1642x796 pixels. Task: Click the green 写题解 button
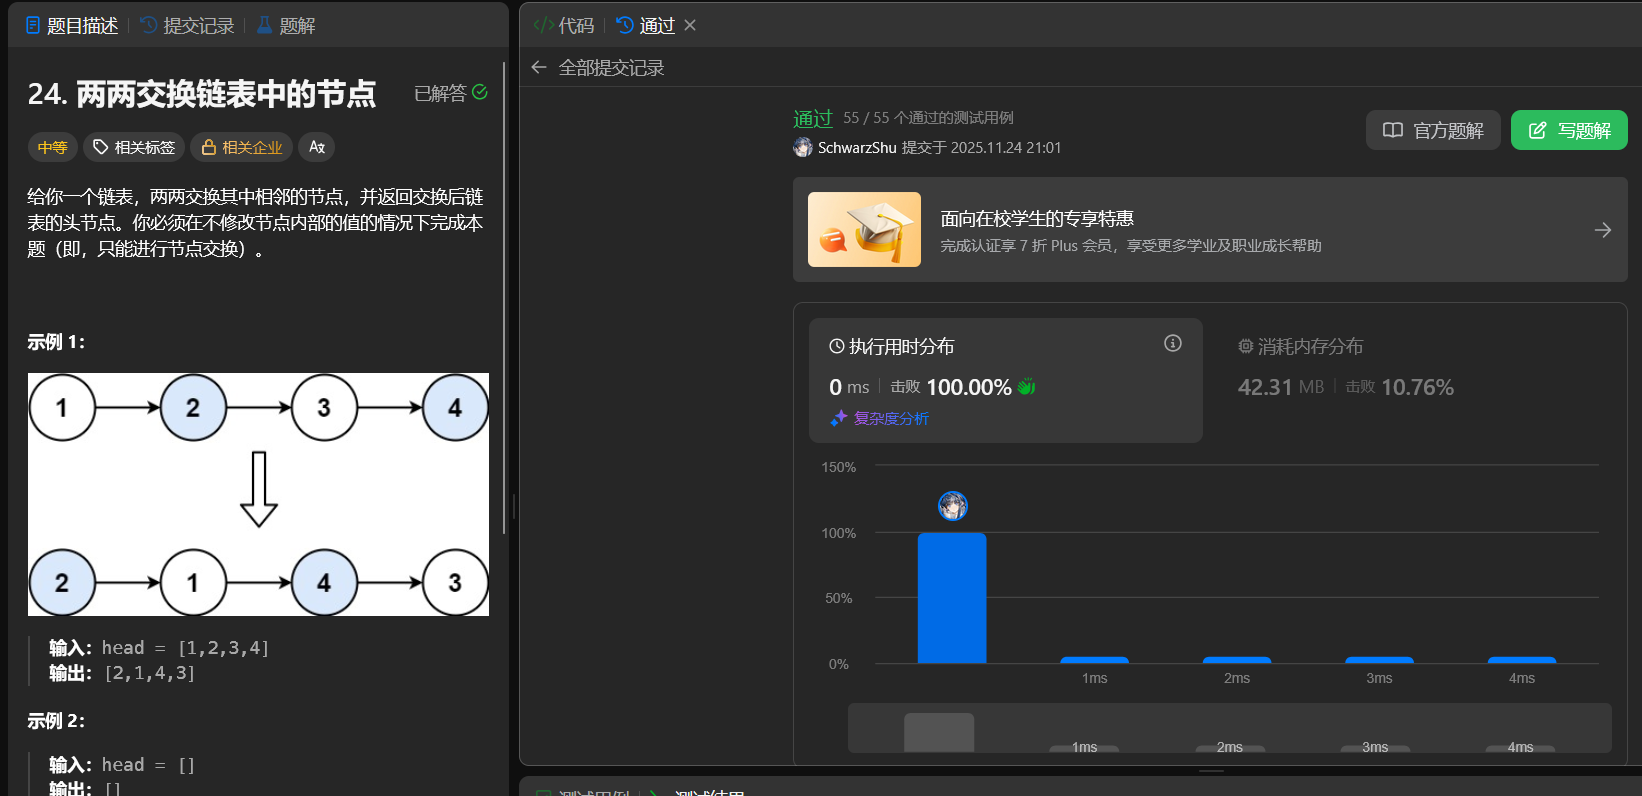[x=1568, y=130]
